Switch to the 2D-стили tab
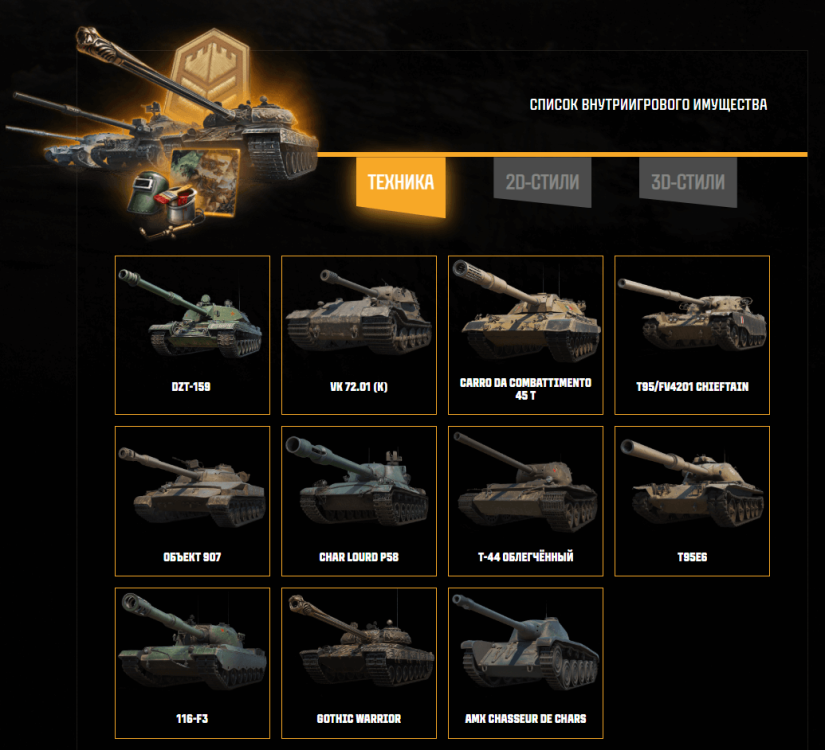The height and width of the screenshot is (750, 825). (x=542, y=182)
